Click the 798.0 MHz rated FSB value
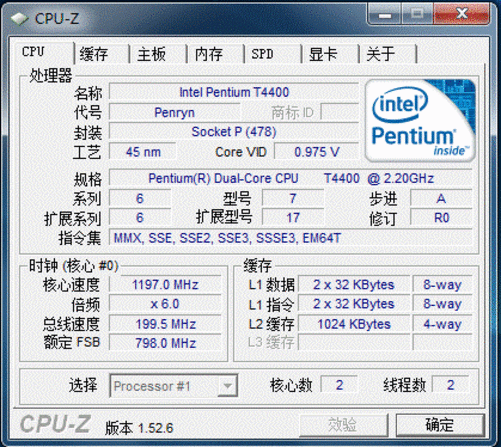501x447 pixels. [x=165, y=343]
